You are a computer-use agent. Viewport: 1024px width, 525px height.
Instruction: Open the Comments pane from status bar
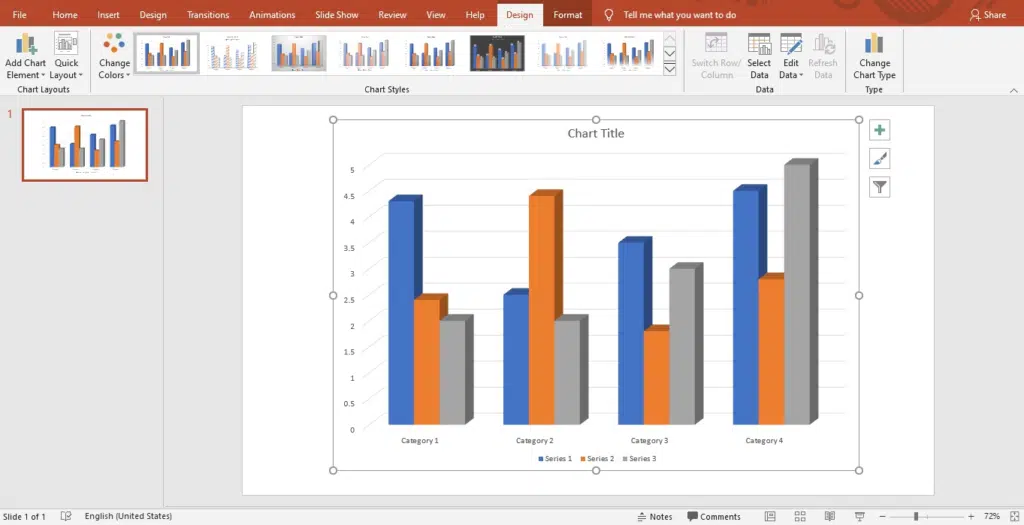point(713,517)
